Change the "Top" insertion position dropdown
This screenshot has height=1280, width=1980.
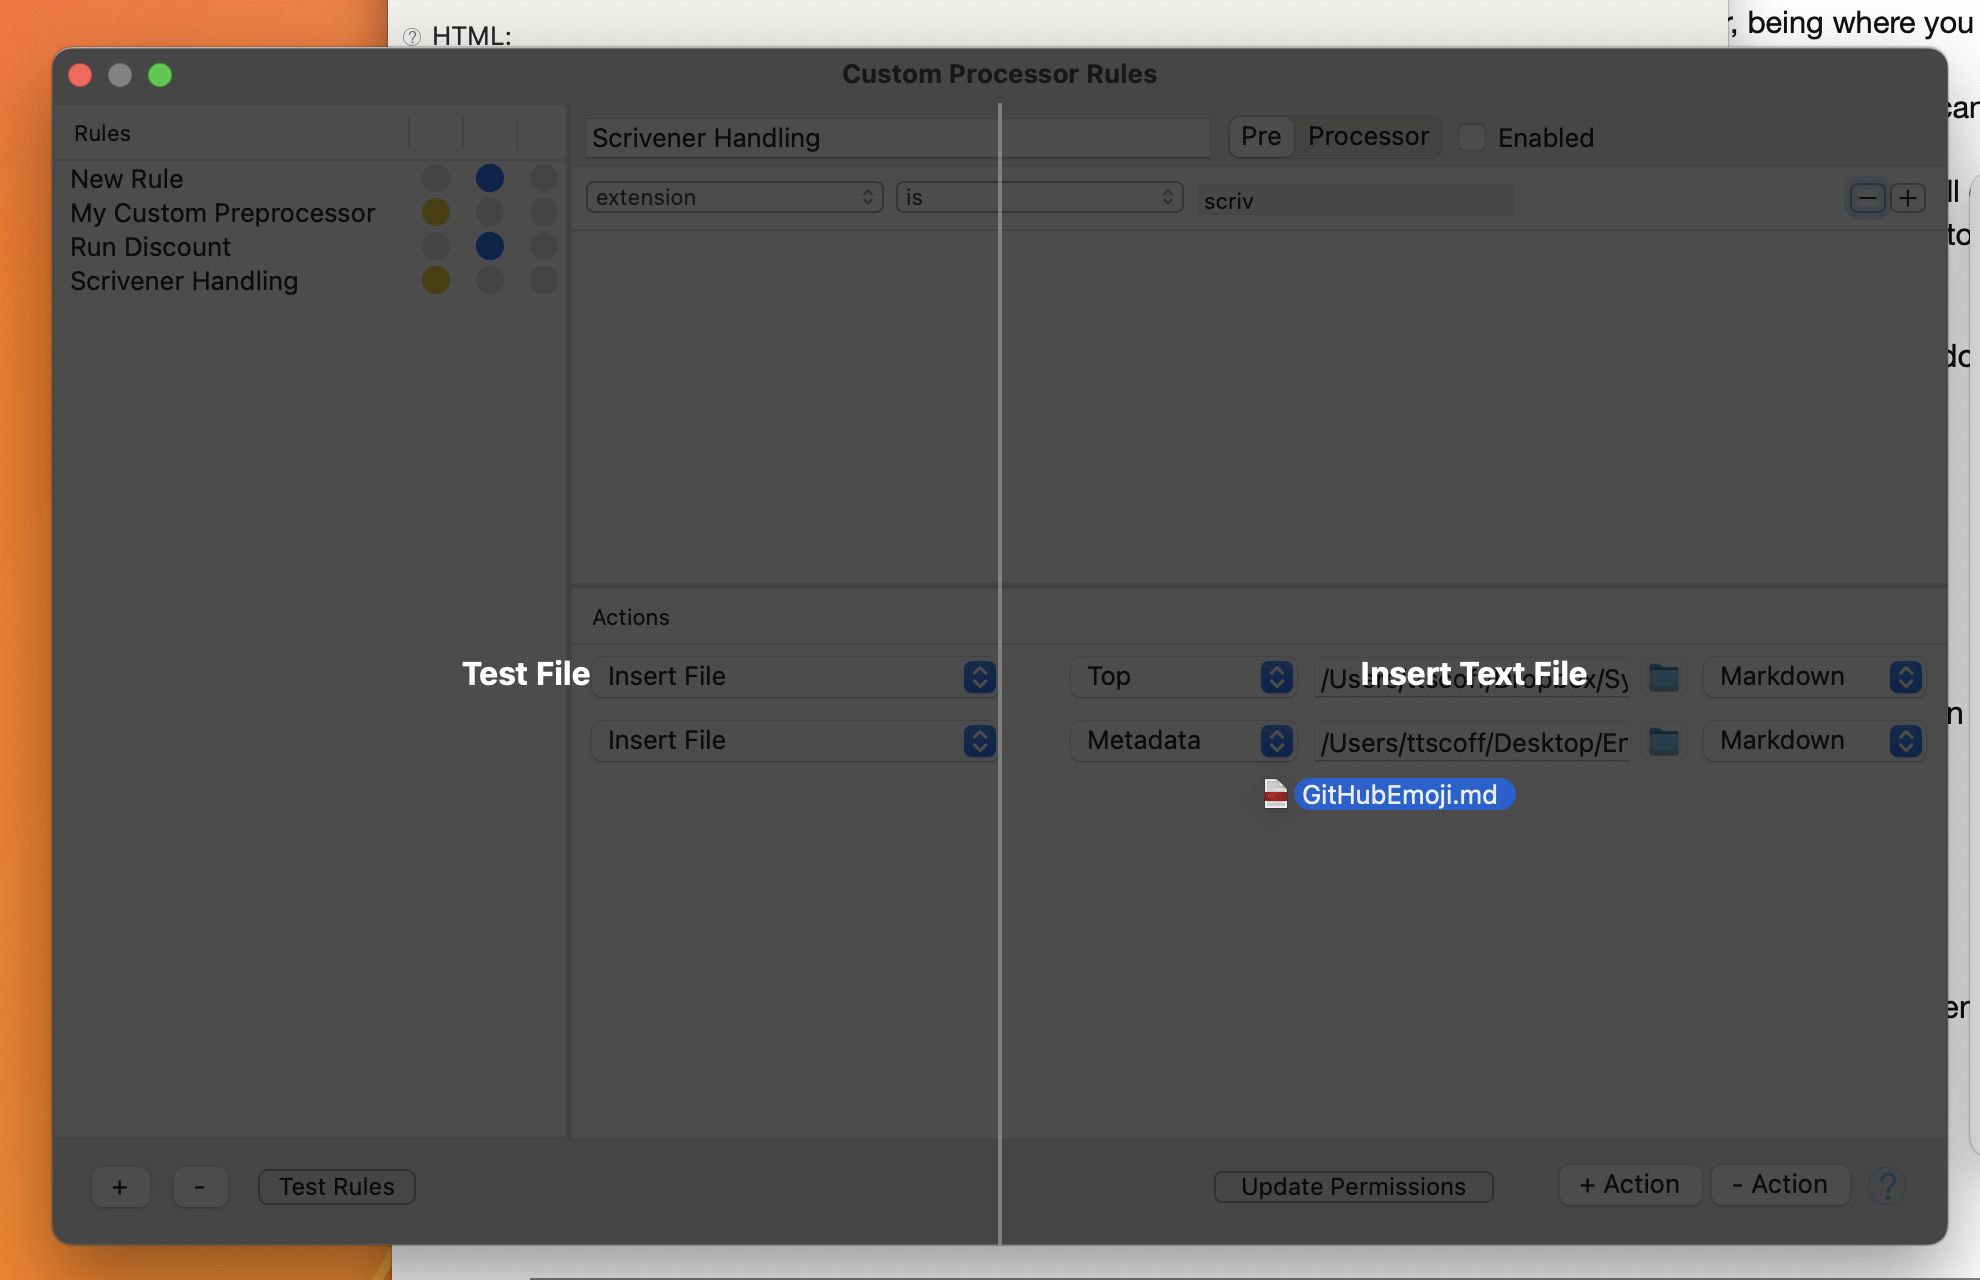(1182, 677)
